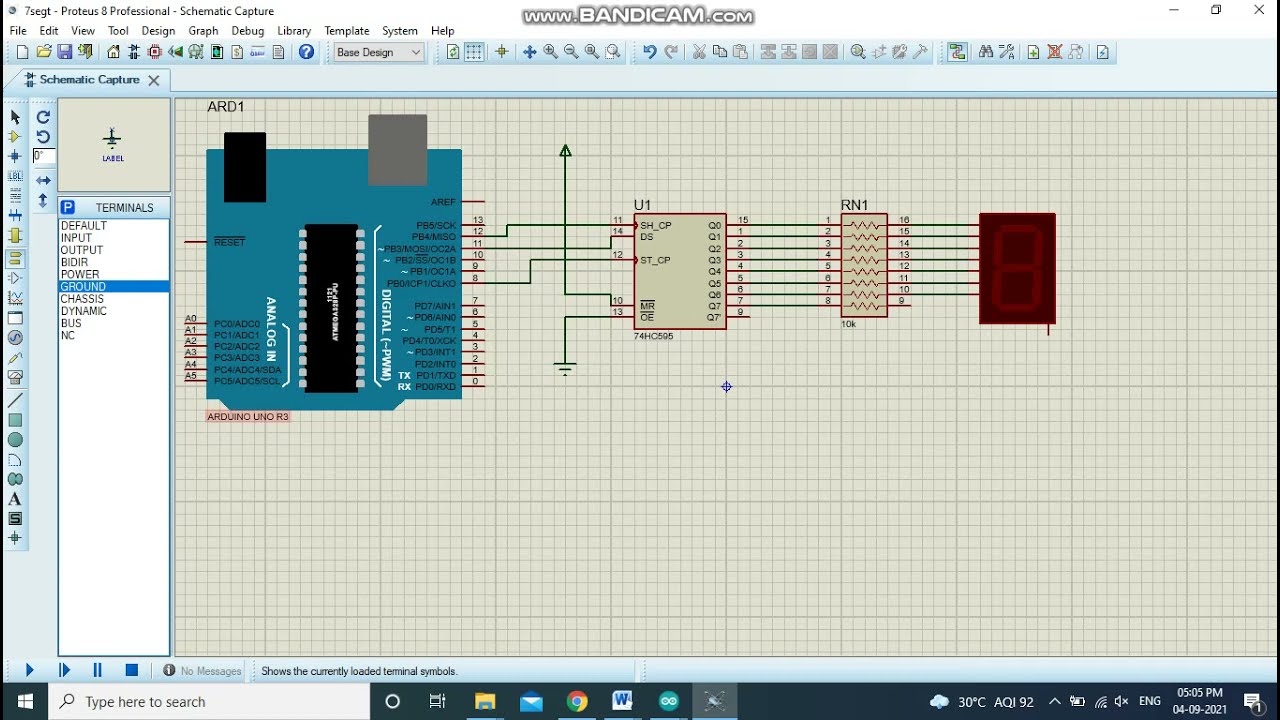Select the Component mode tool
This screenshot has height=720, width=1280.
(15, 137)
